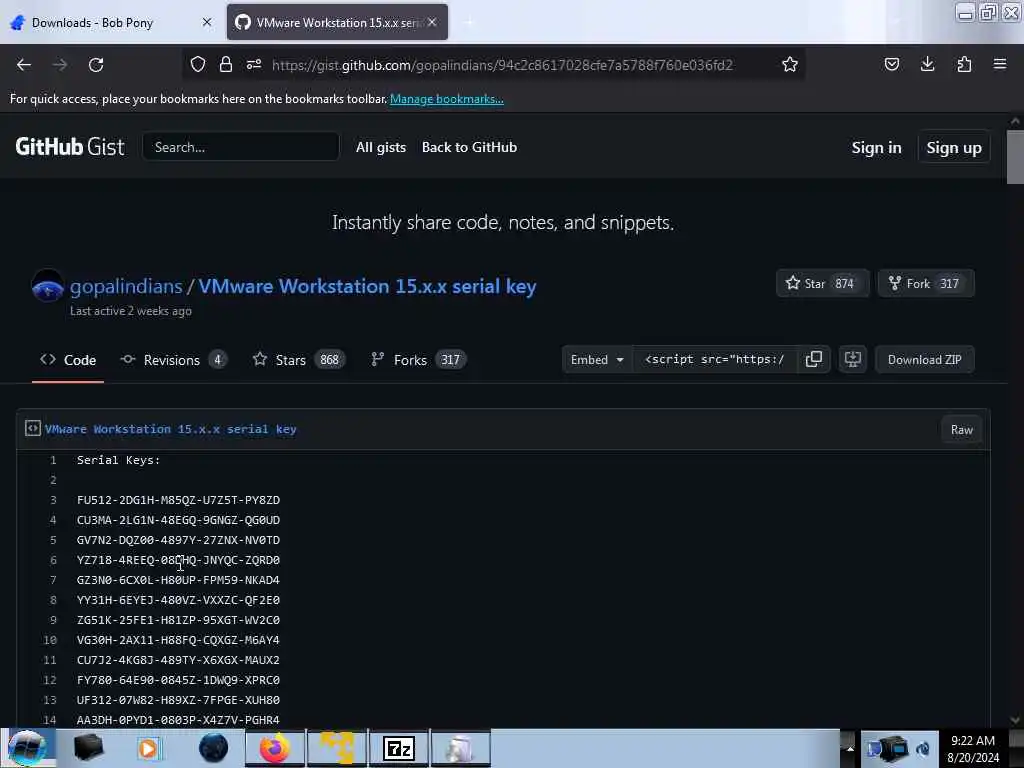
Task: Open the Firefox downloads panel
Action: 927,65
